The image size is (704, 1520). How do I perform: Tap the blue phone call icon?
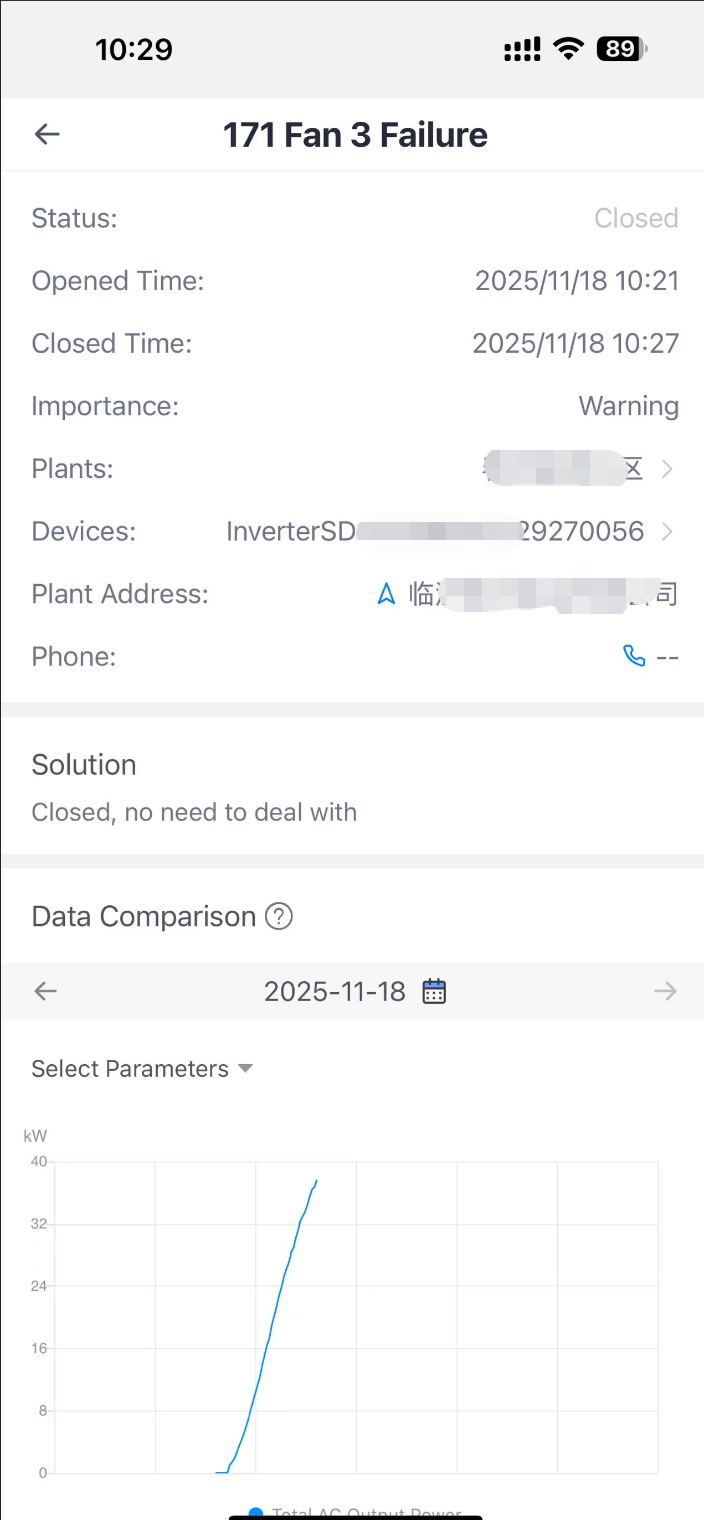pos(634,656)
